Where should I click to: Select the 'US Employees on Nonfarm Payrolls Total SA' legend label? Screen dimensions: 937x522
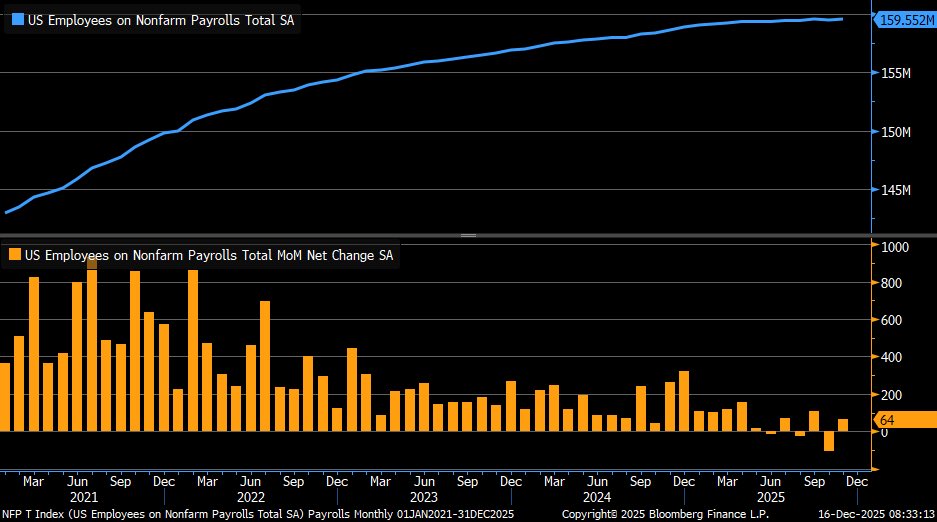point(158,19)
